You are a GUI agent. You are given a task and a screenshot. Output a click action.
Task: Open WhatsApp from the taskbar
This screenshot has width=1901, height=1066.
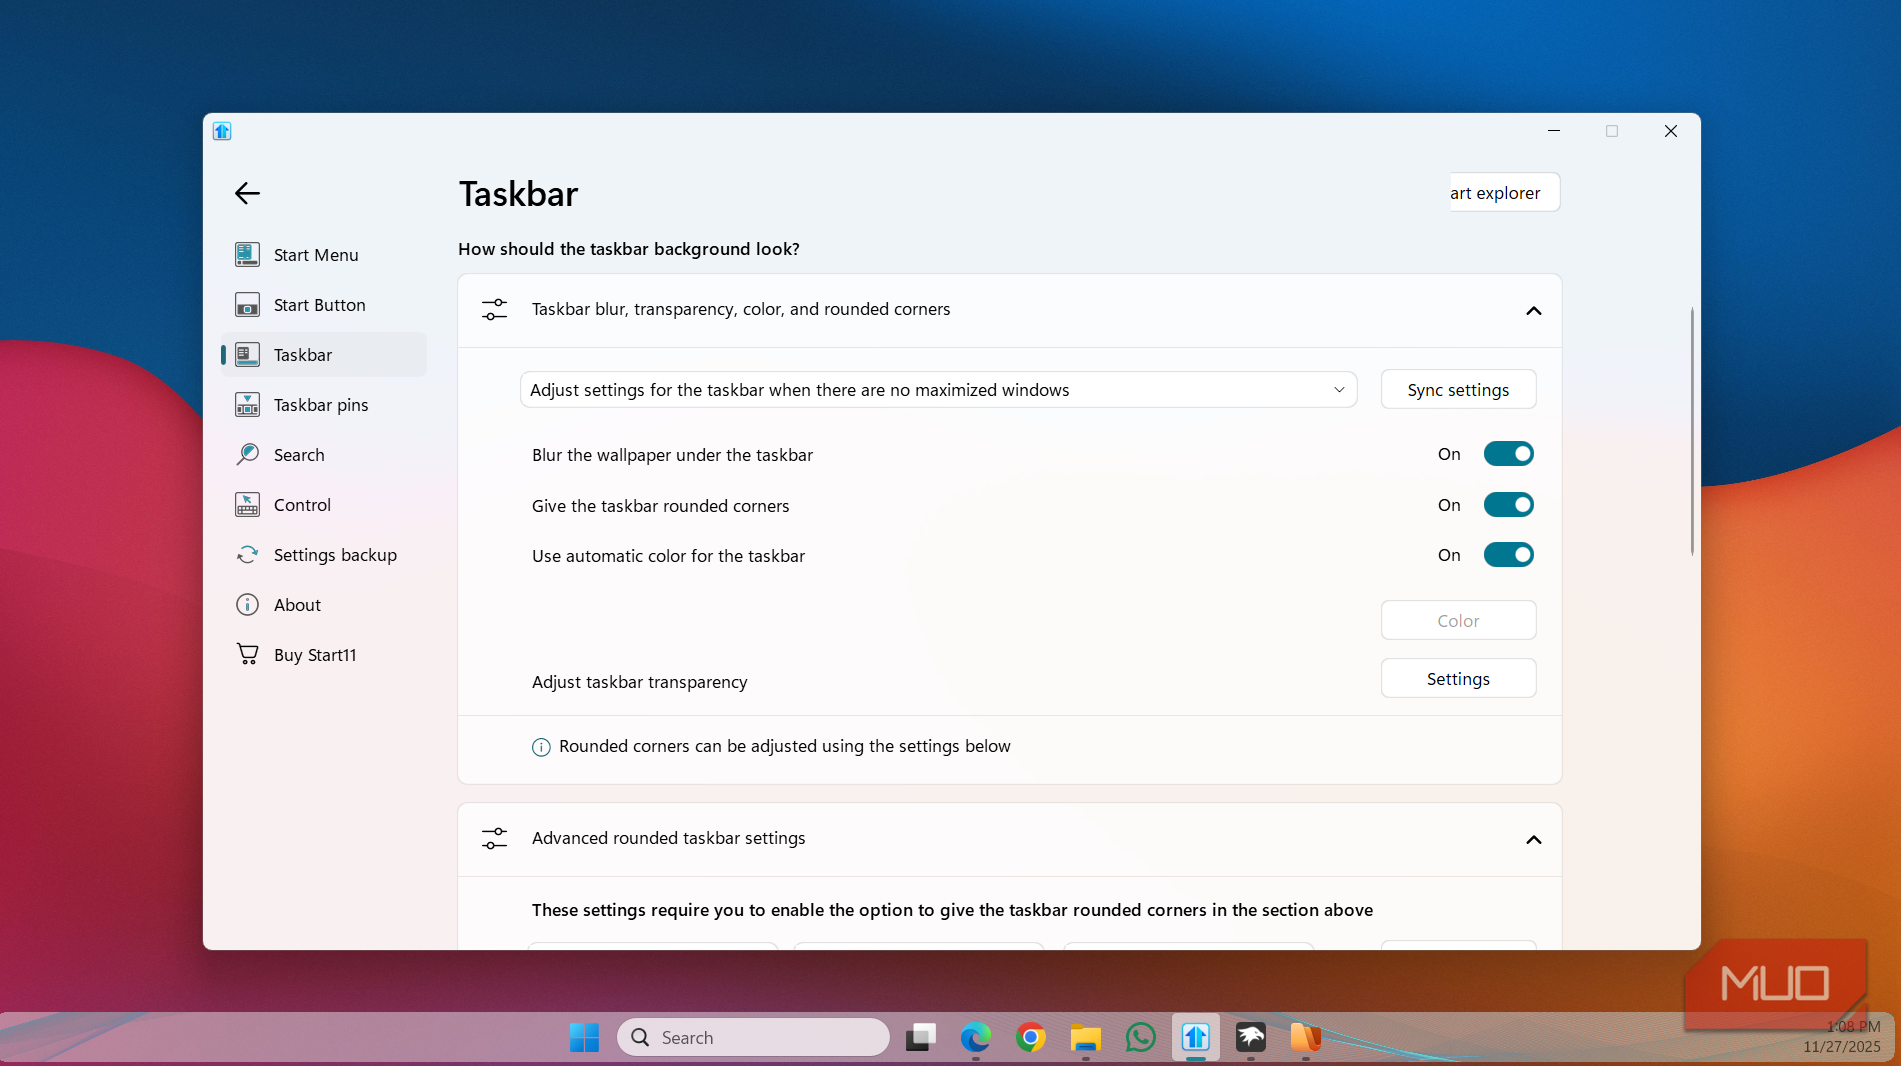pyautogui.click(x=1141, y=1038)
